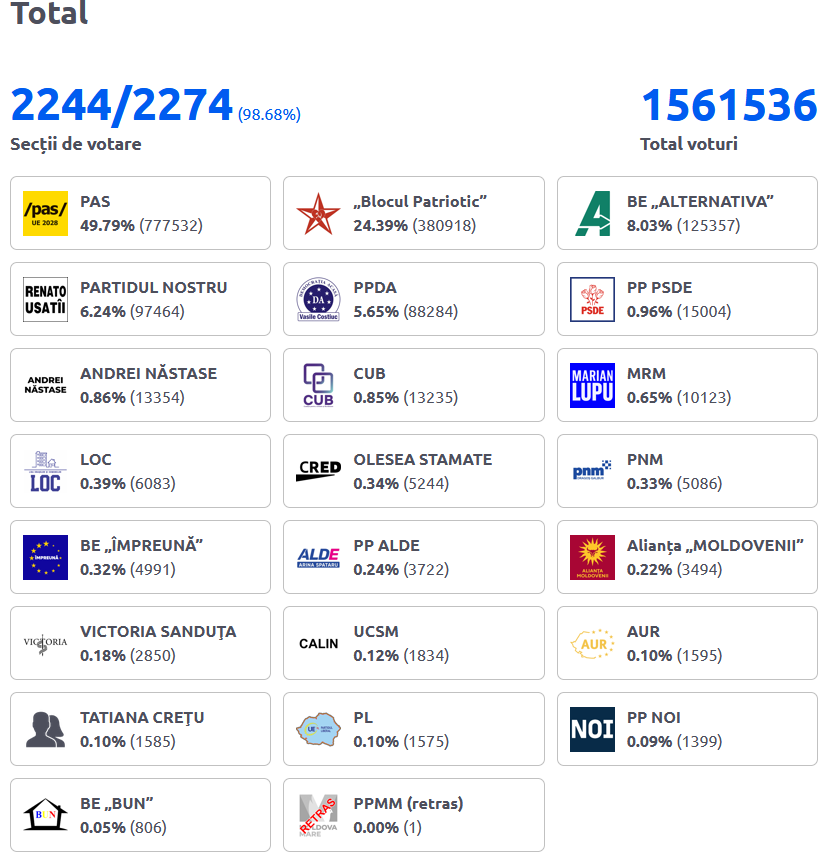Click the PL map logo
Image resolution: width=822 pixels, height=866 pixels.
click(x=318, y=730)
